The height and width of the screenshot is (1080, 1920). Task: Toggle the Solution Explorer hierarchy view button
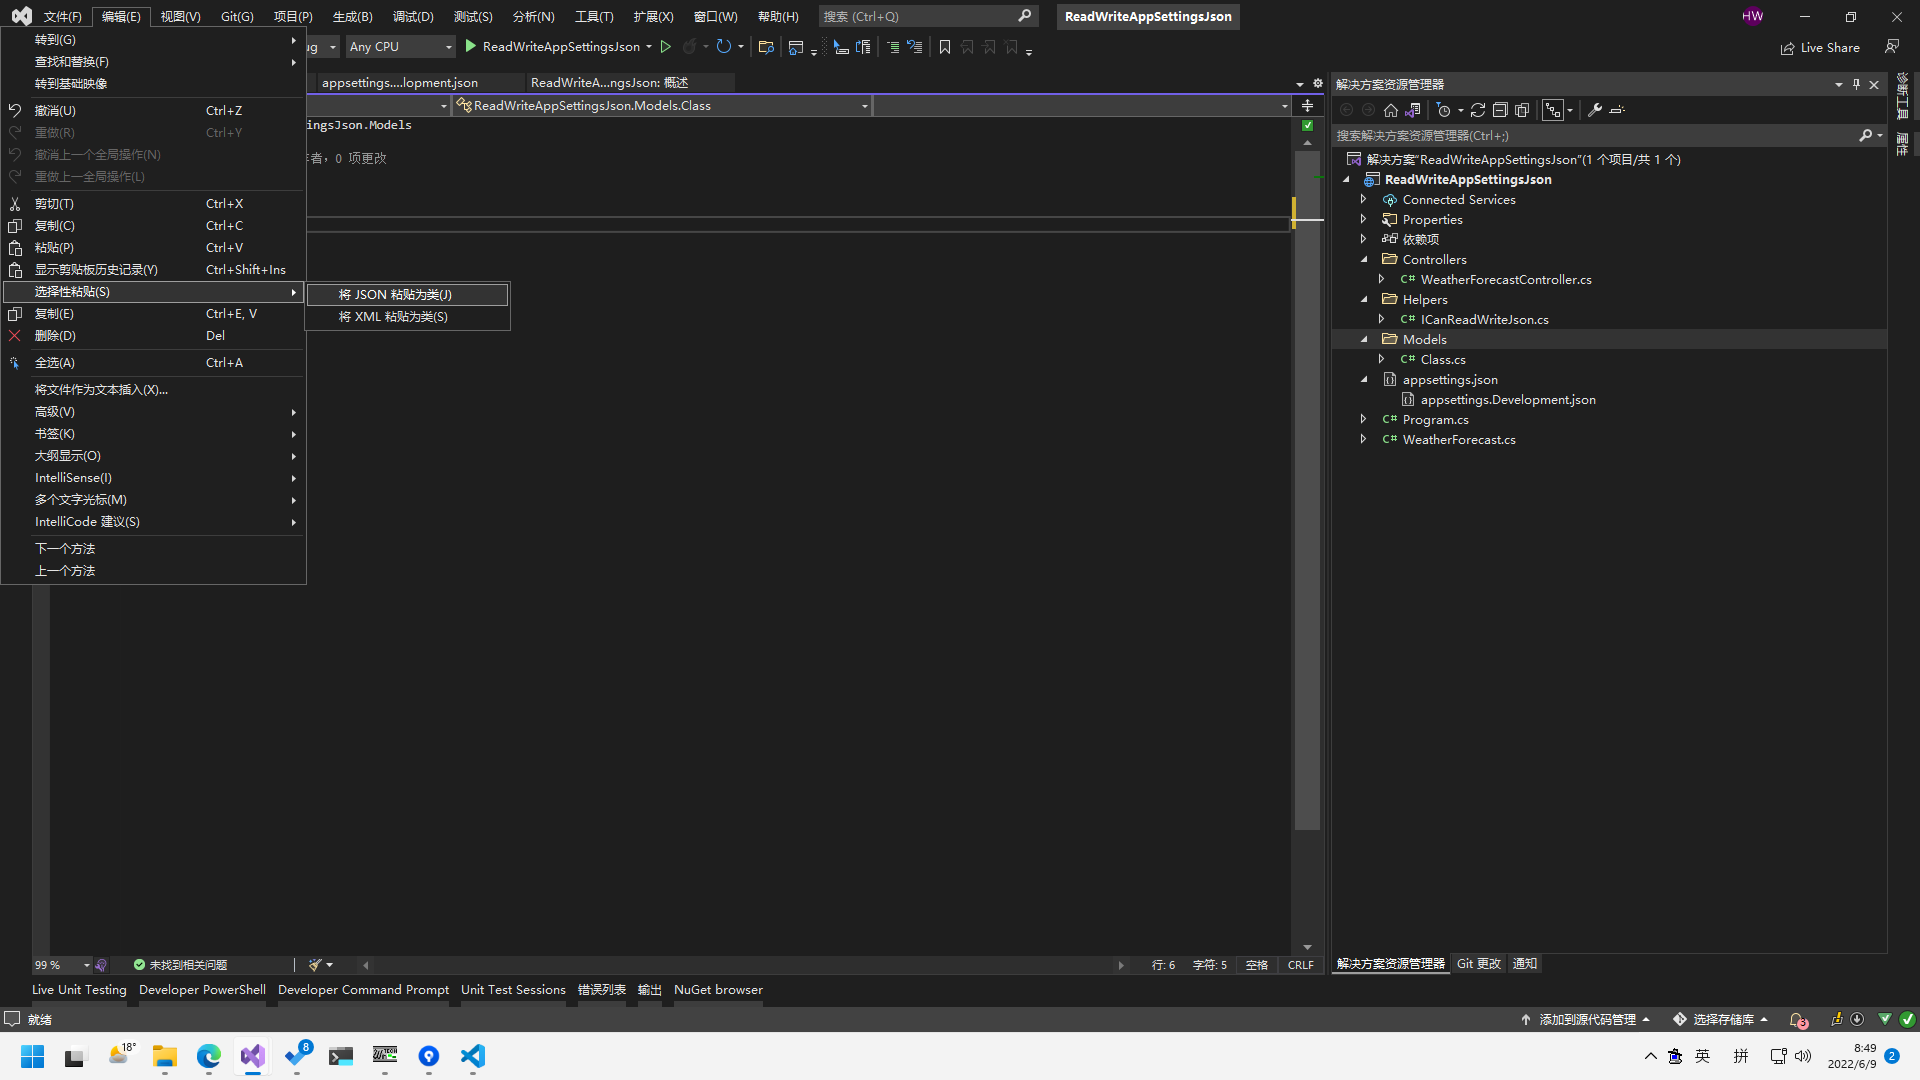pyautogui.click(x=1553, y=110)
